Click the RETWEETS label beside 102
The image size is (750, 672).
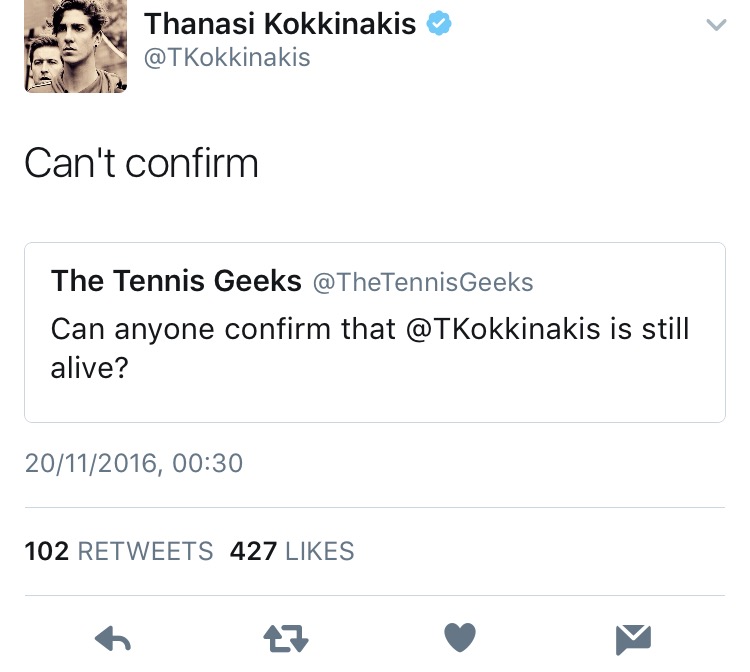pos(145,551)
